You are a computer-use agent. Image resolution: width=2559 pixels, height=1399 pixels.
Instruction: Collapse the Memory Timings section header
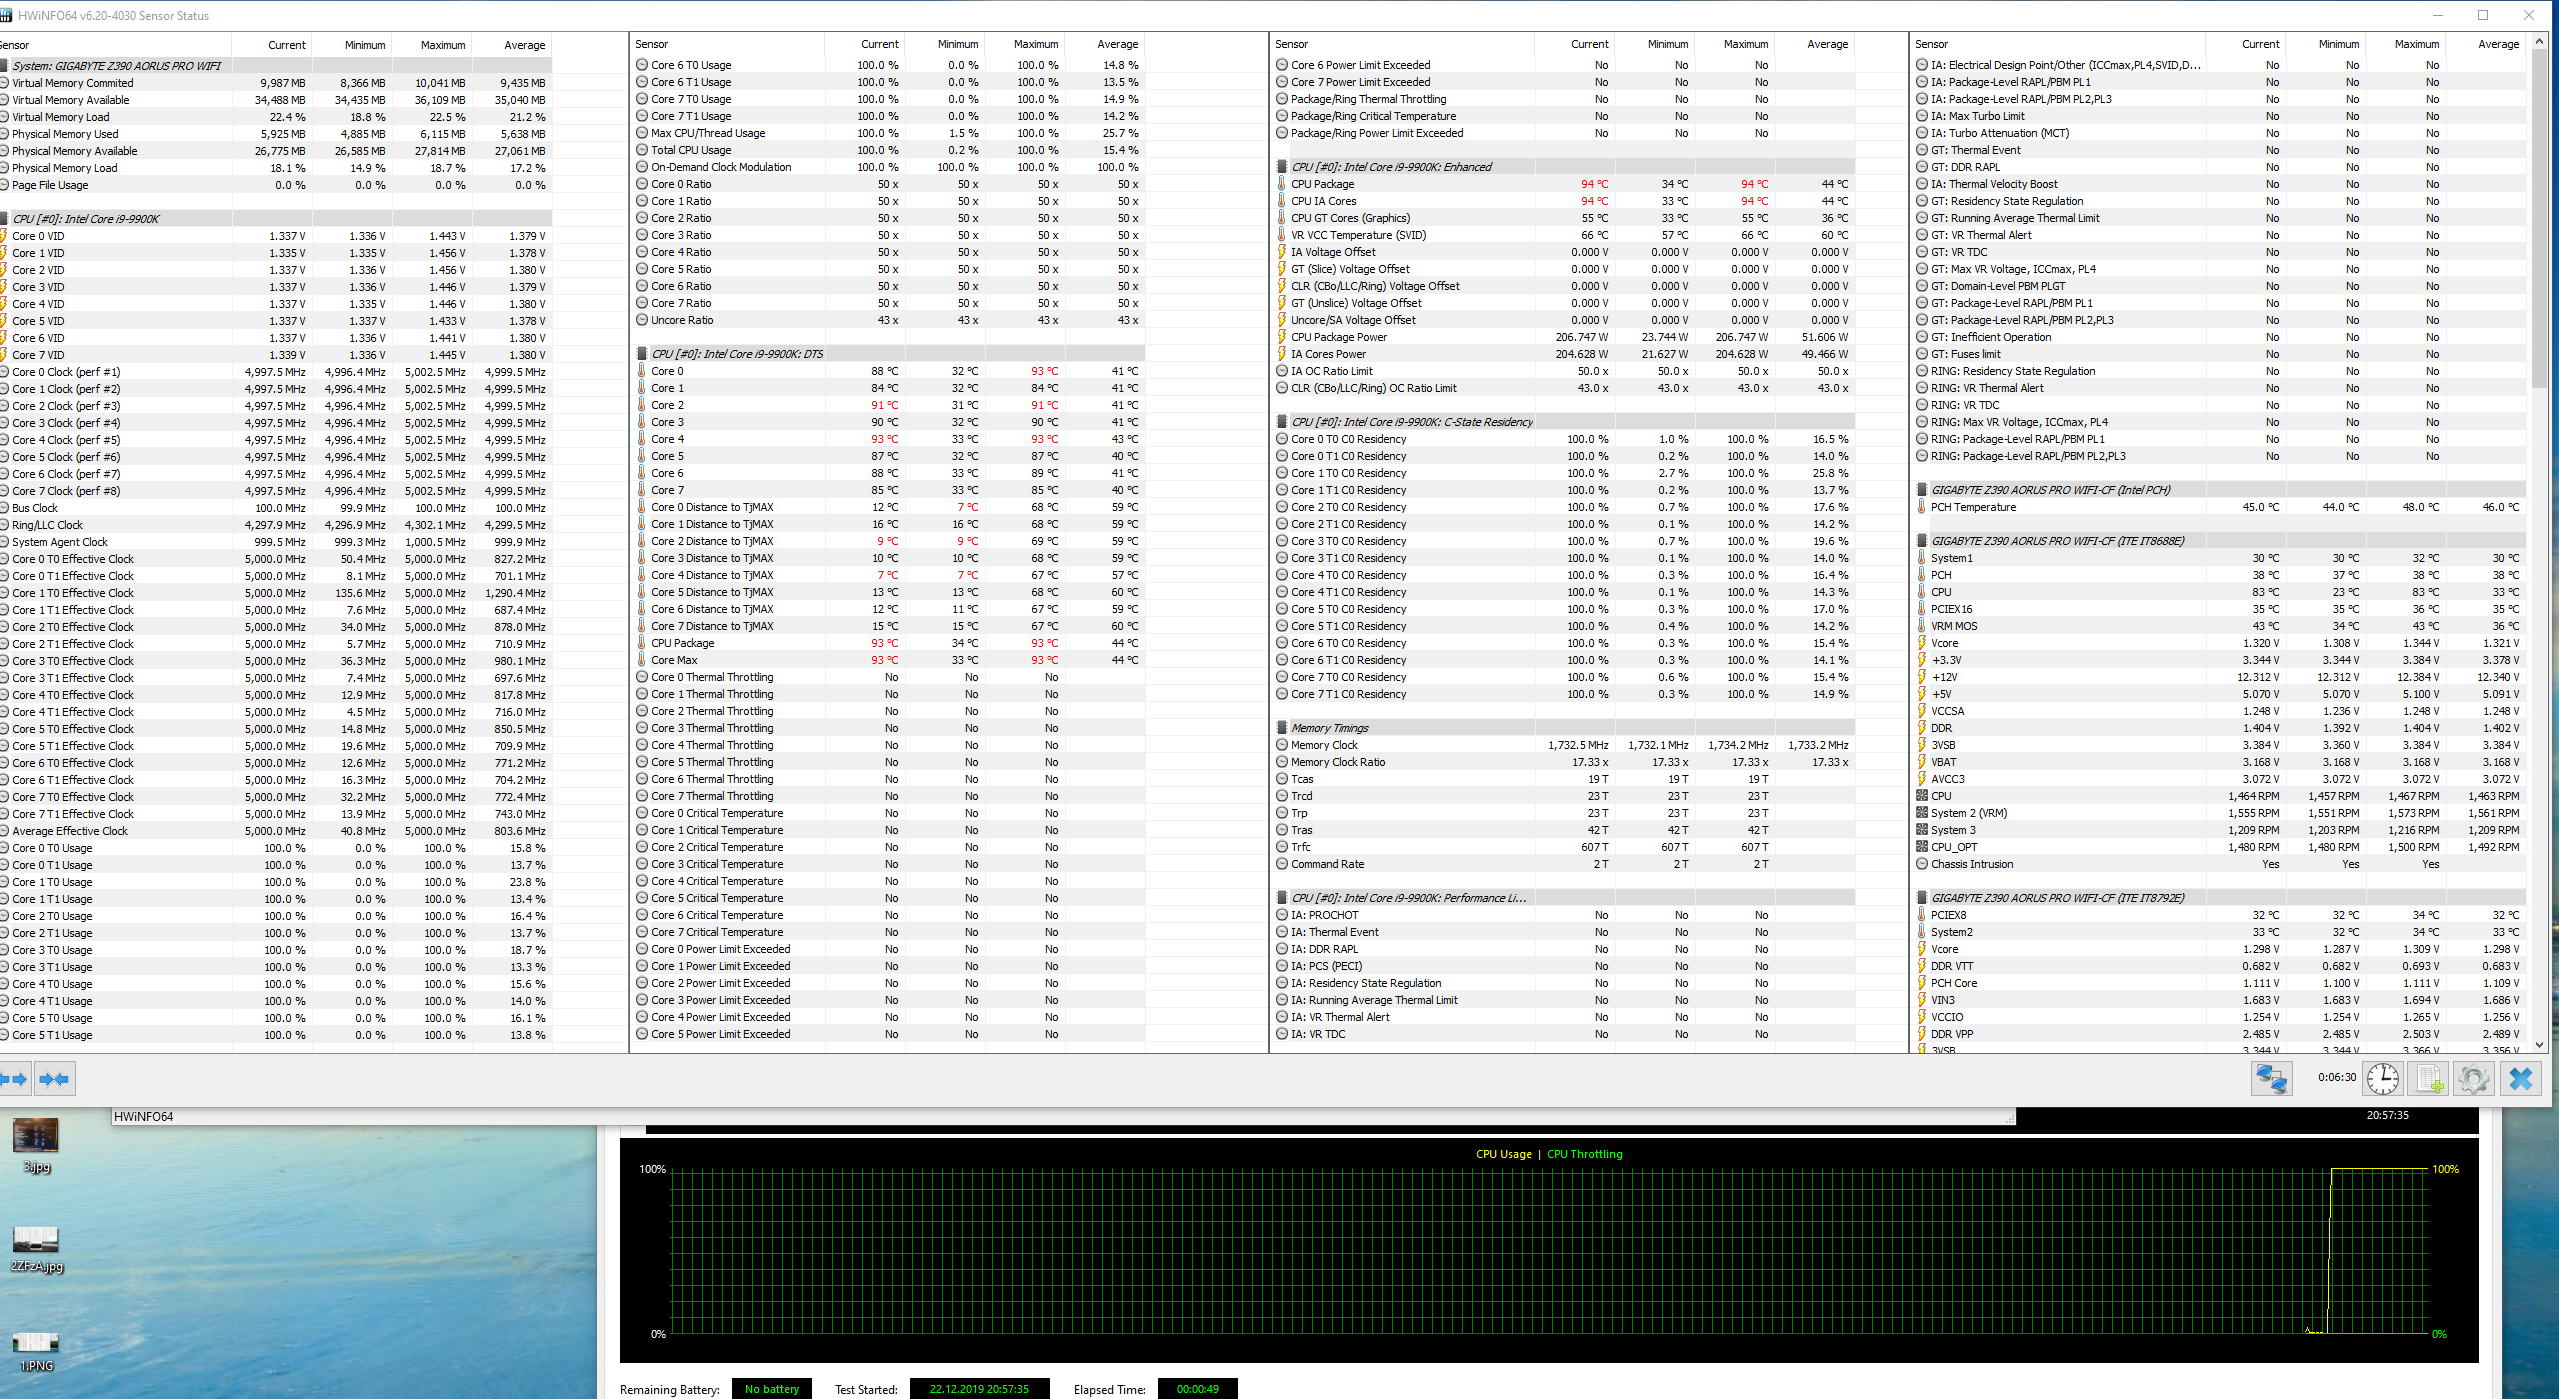1329,728
